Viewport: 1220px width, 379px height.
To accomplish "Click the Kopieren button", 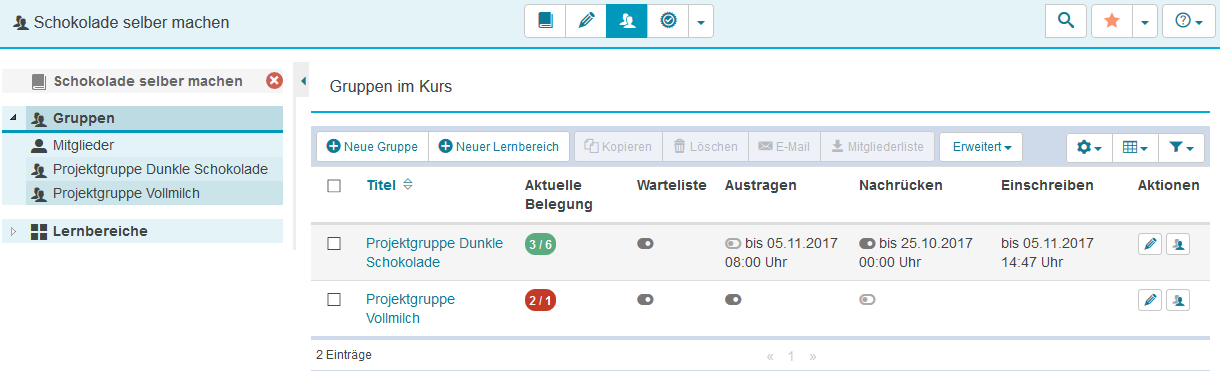I will pos(619,147).
